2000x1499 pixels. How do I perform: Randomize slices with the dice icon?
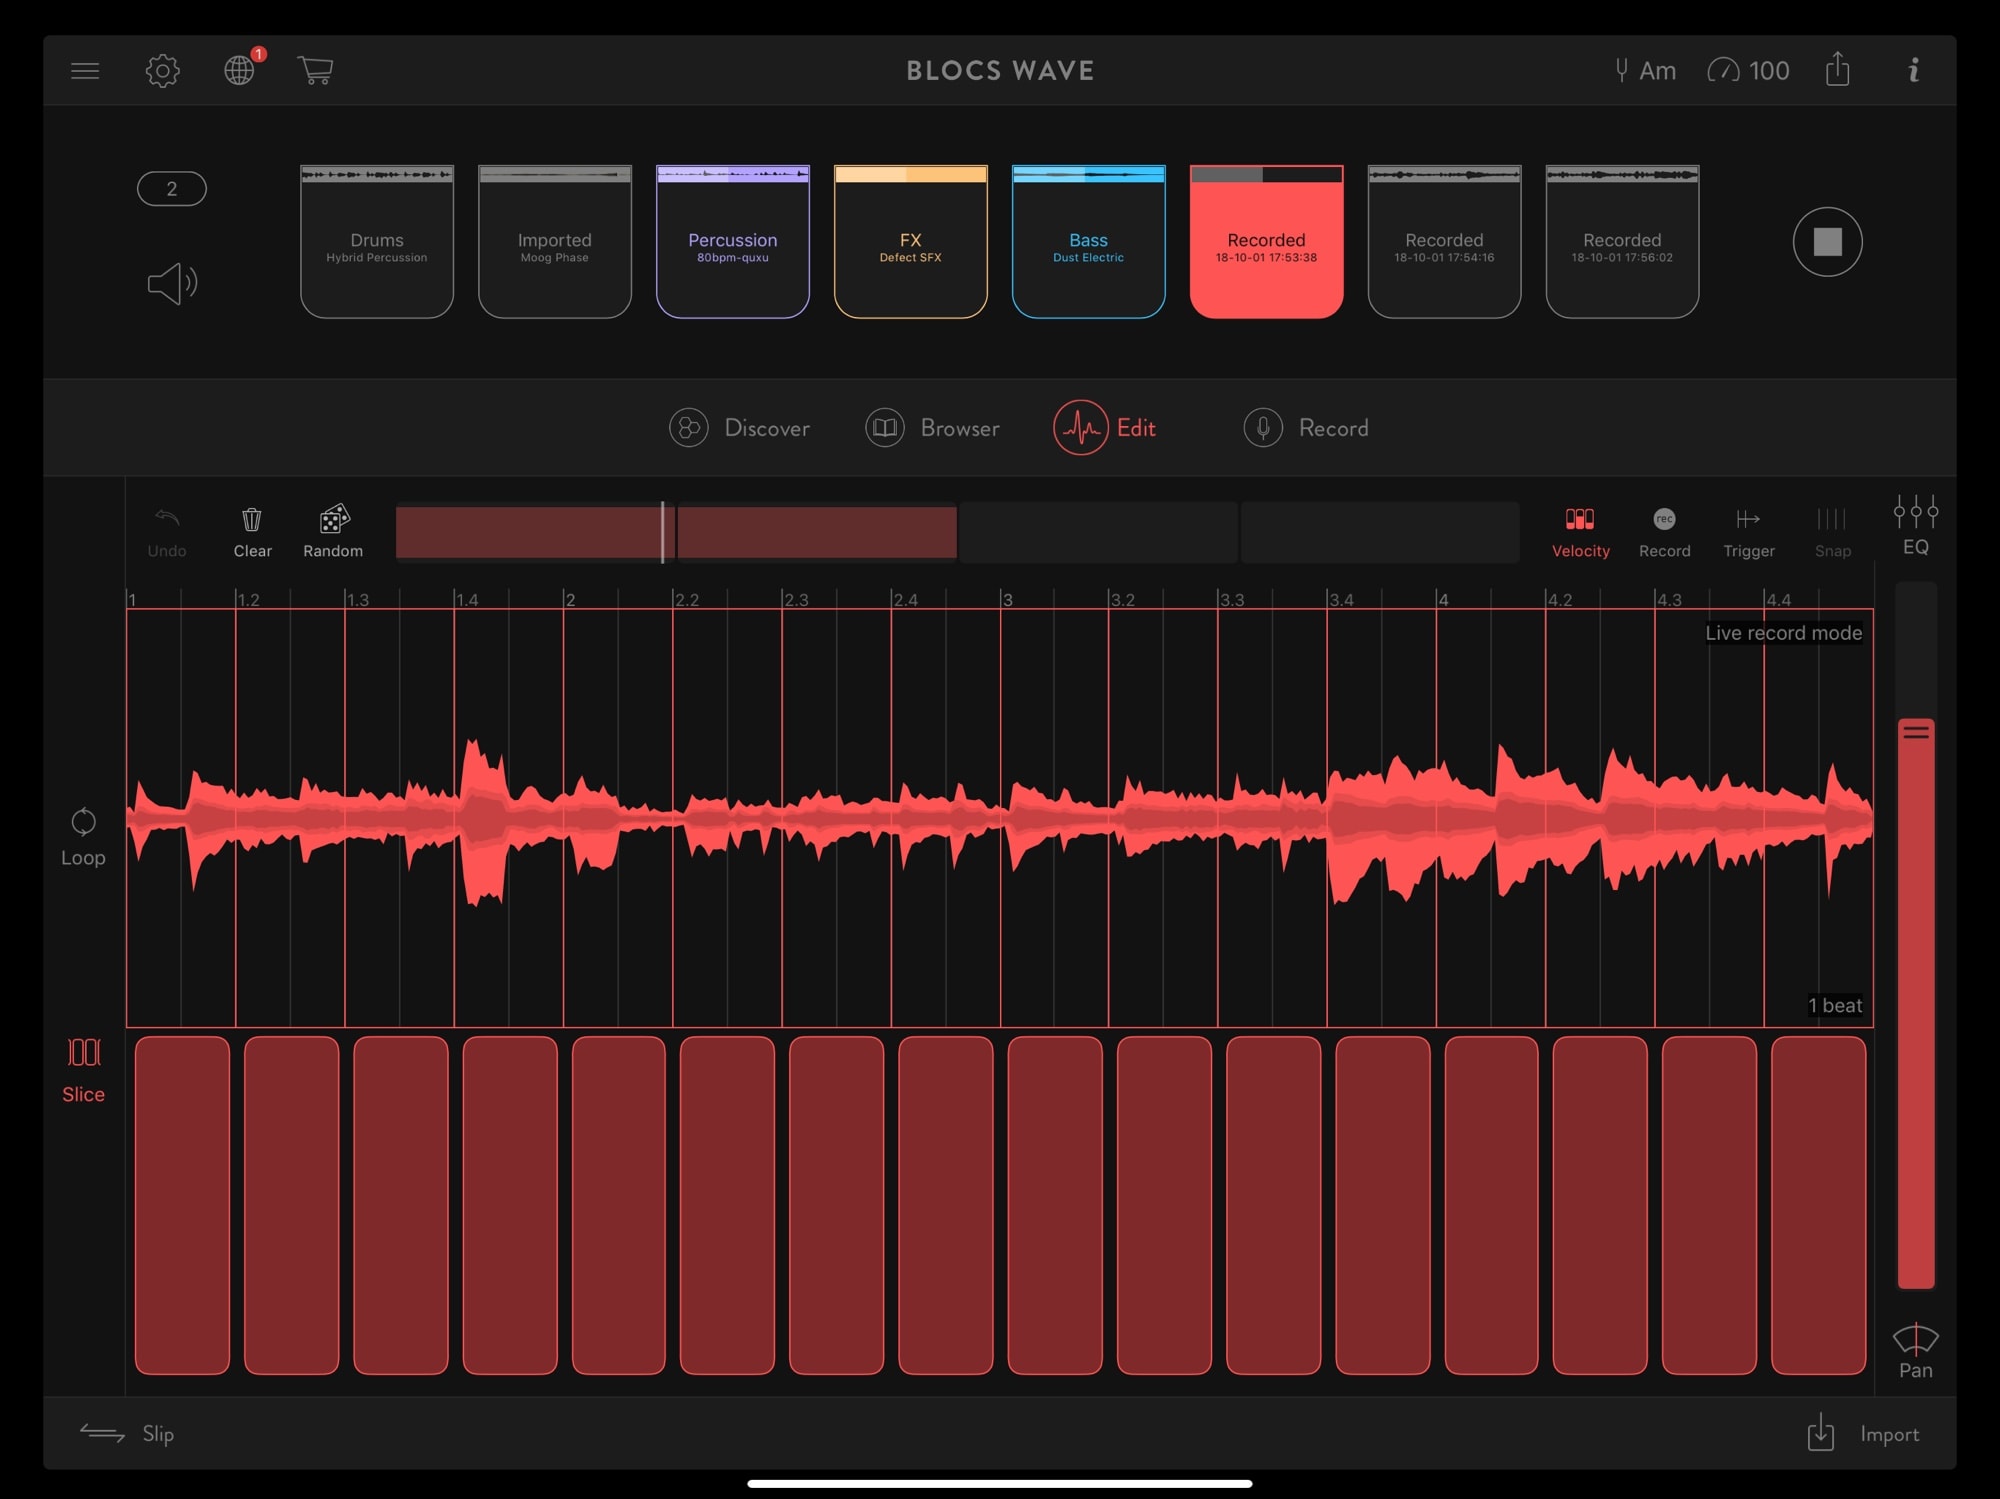click(x=333, y=520)
